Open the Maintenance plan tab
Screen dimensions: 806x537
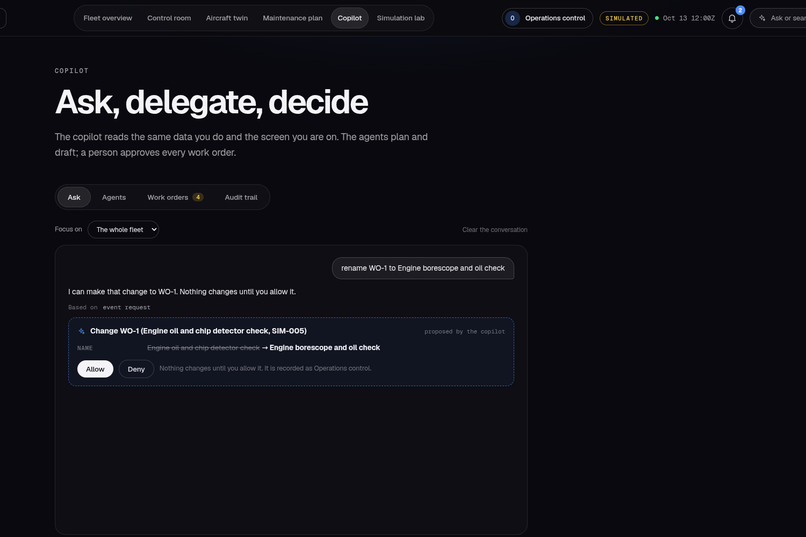coord(292,18)
